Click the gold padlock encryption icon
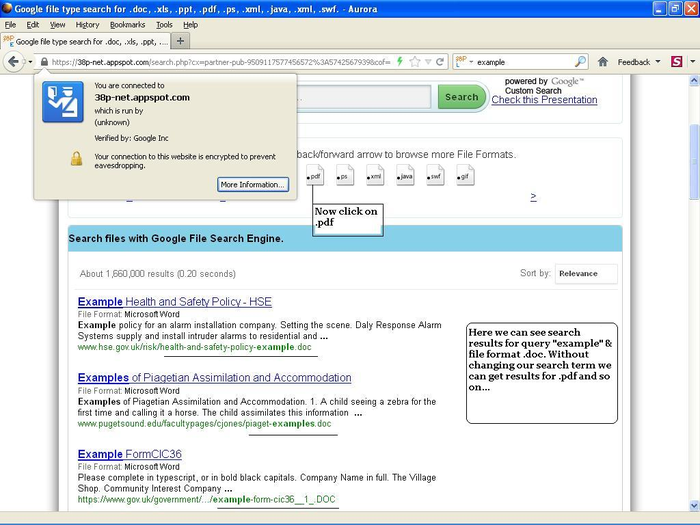700x525 pixels. 76,158
